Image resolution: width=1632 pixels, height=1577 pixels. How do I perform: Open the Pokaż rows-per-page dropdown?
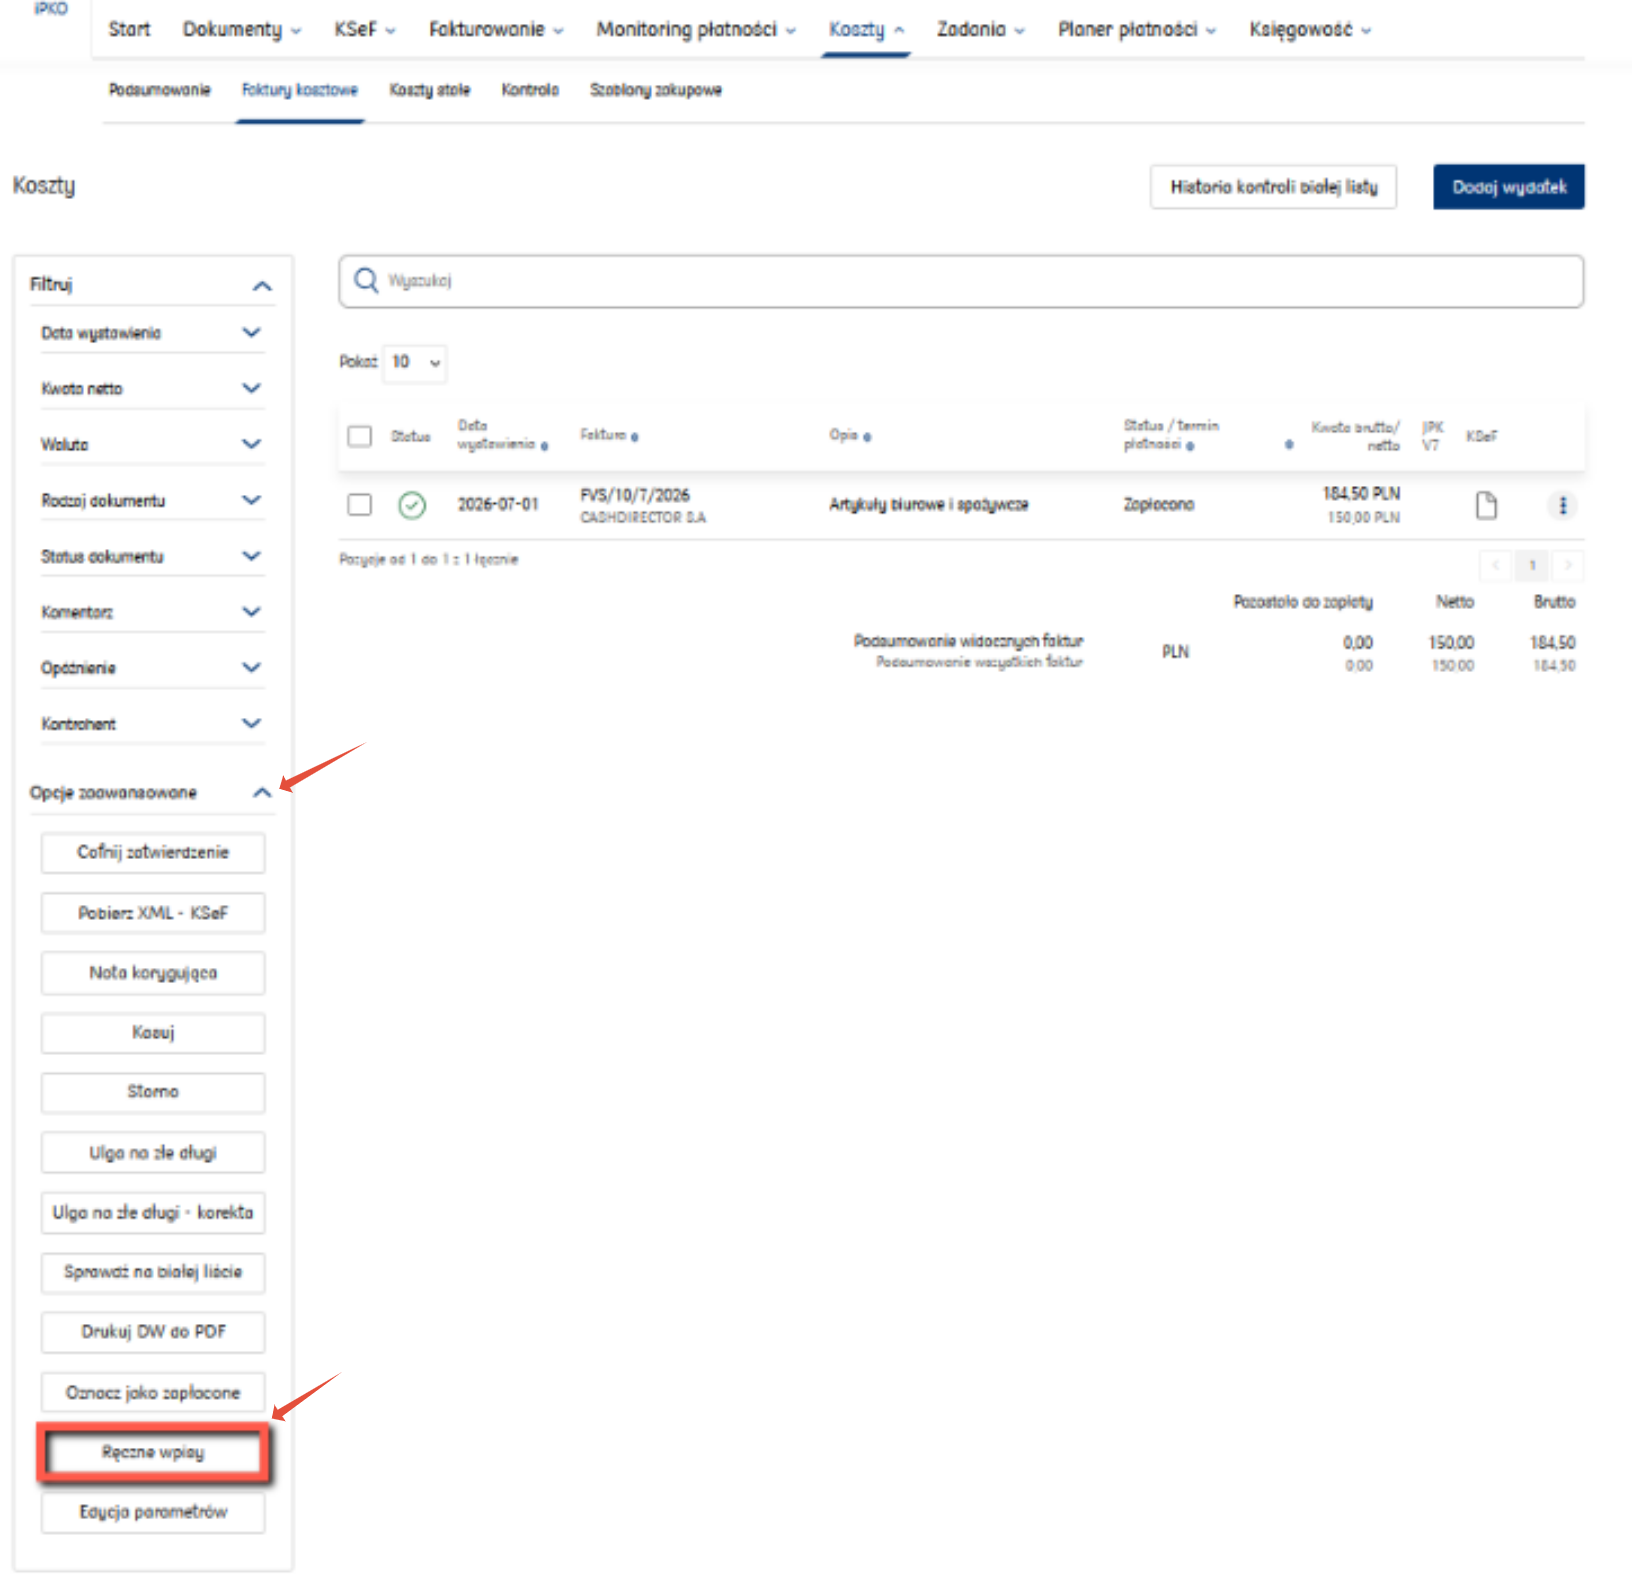pos(415,362)
